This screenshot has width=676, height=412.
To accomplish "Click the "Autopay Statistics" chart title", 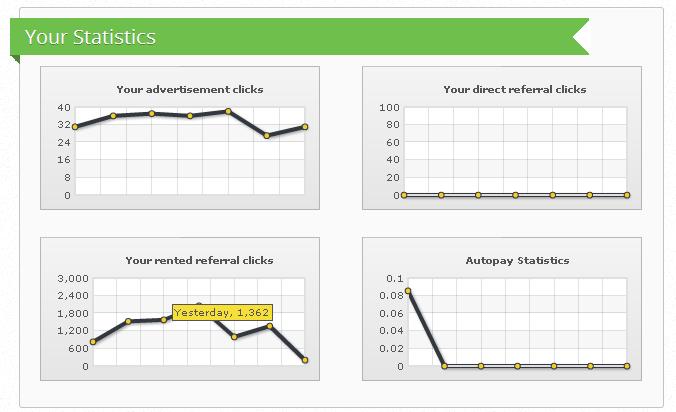I will 517,260.
